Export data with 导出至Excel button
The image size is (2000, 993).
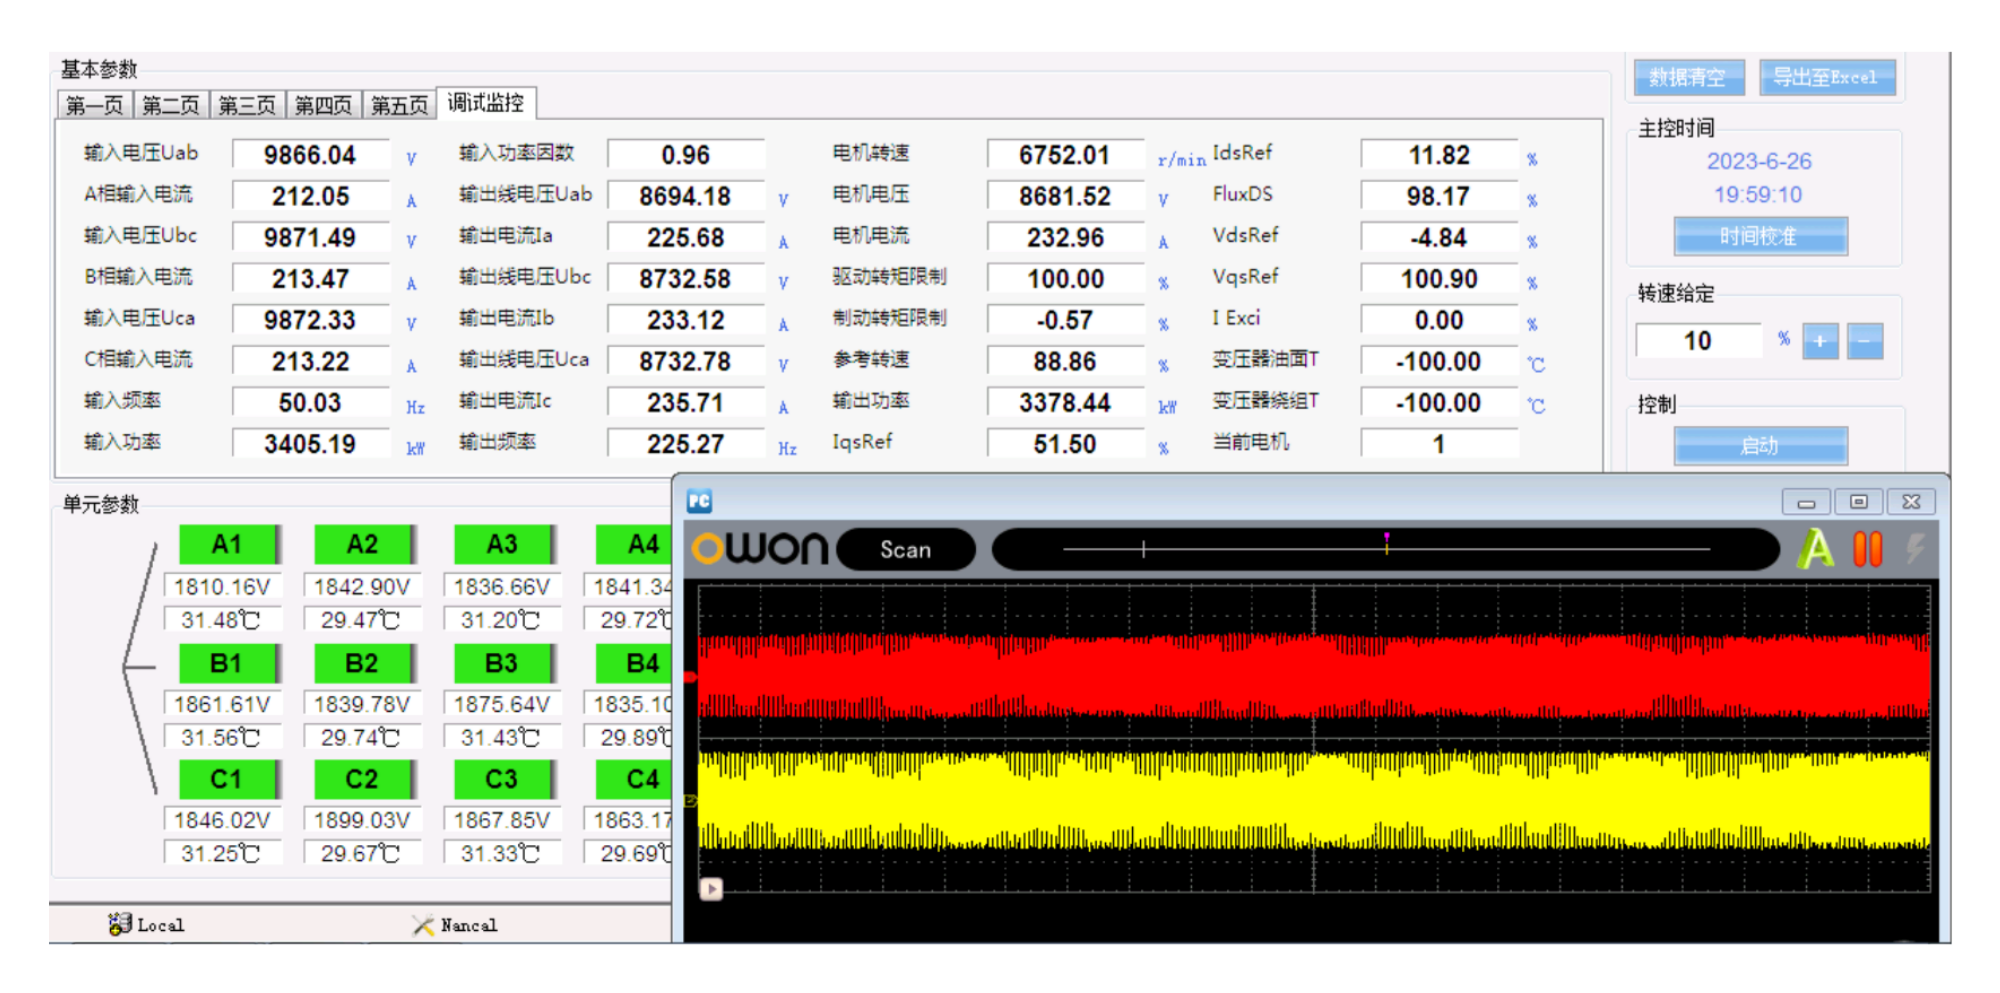[x=1826, y=77]
